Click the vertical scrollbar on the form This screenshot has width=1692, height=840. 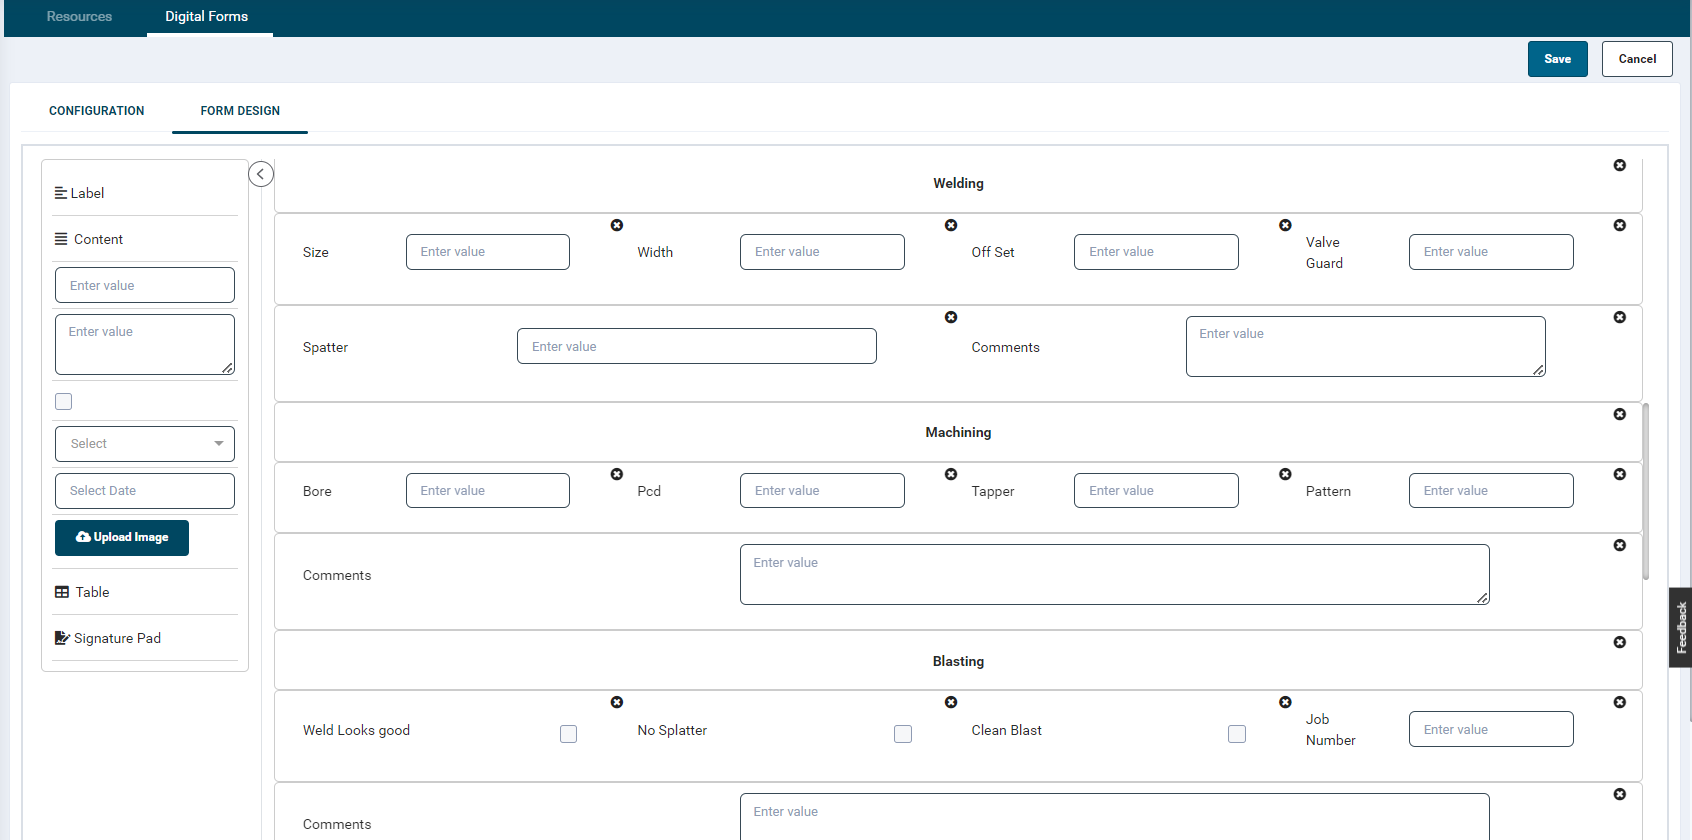click(x=1645, y=490)
